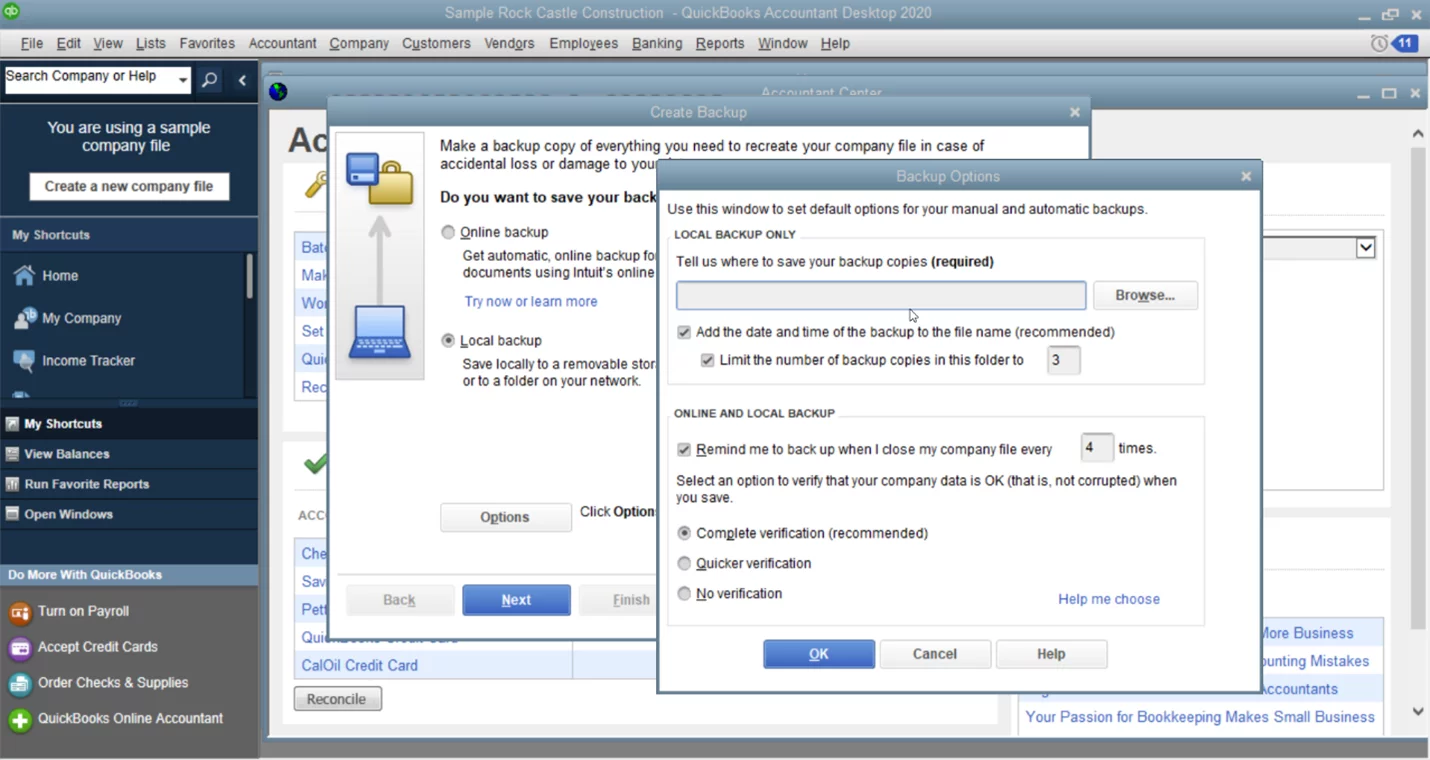This screenshot has height=760, width=1430.
Task: Click the shortcuts list scrollbar in left panel
Action: click(250, 276)
